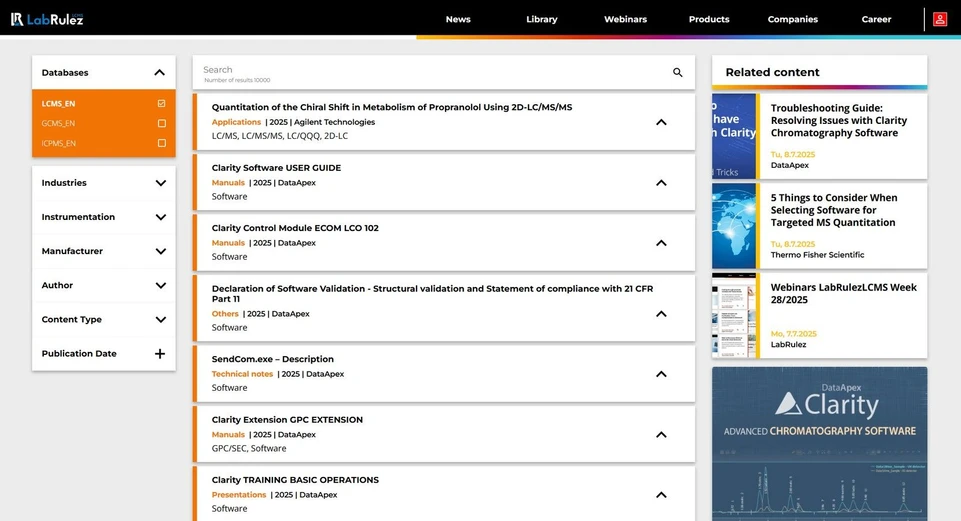The width and height of the screenshot is (961, 521).
Task: Click the globe thumbnail for MS Quantitation
Action: (735, 226)
